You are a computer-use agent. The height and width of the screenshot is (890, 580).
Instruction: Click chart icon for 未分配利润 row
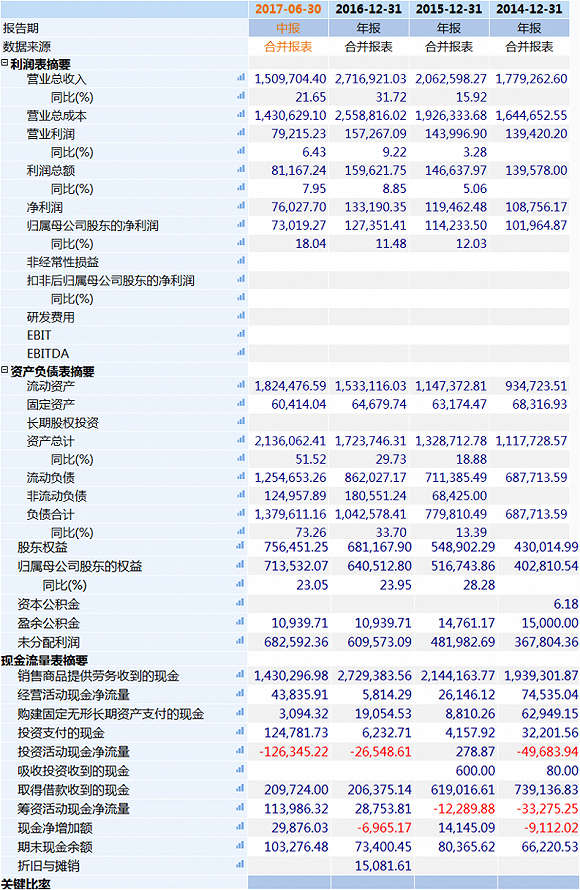(x=240, y=641)
